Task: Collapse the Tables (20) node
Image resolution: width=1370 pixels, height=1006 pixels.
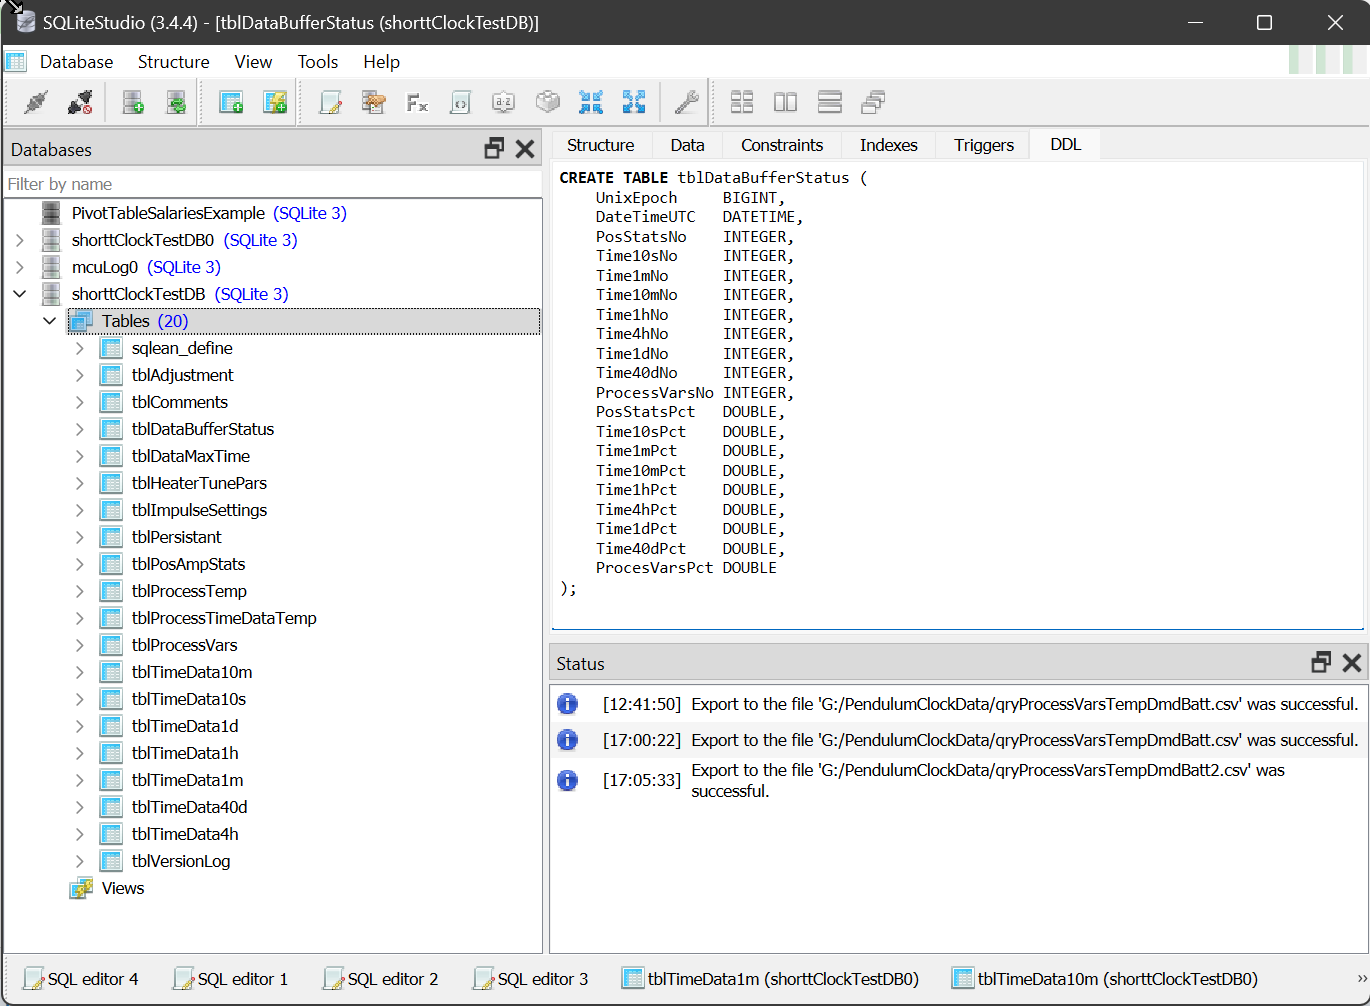Action: pos(49,321)
